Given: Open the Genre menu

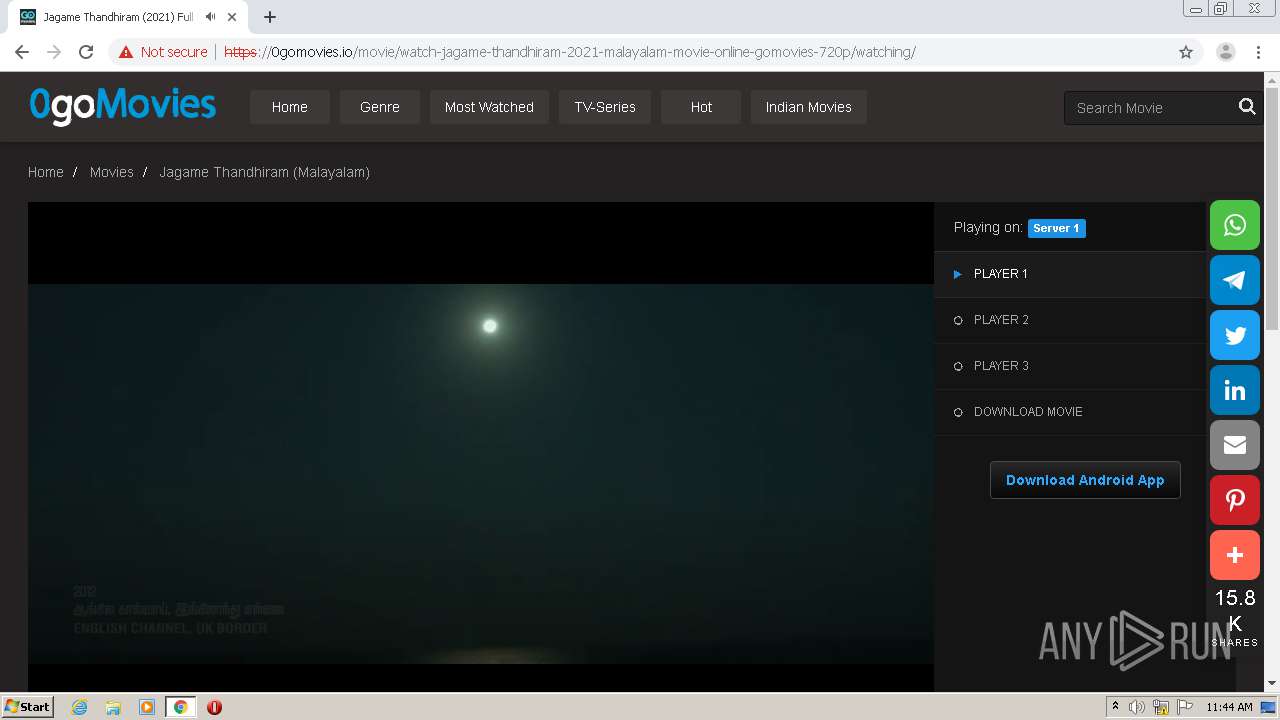Looking at the screenshot, I should [380, 107].
